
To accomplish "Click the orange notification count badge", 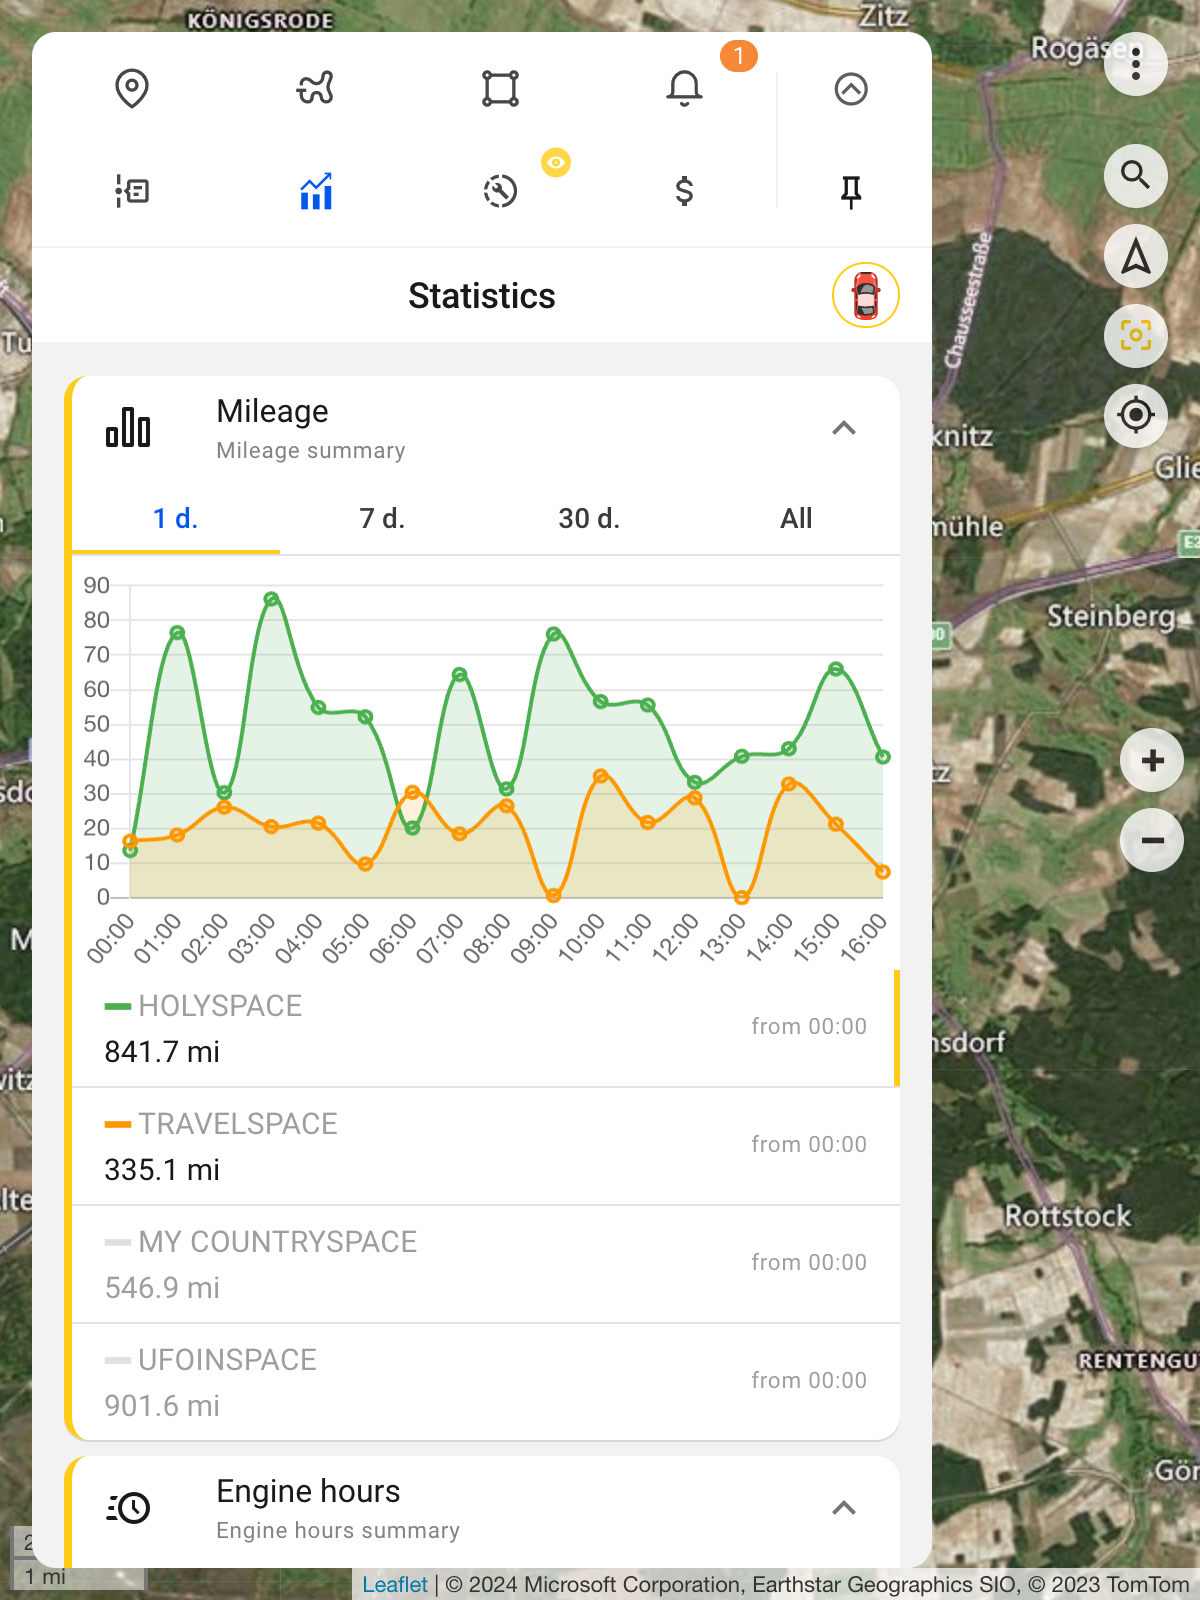I will 739,56.
